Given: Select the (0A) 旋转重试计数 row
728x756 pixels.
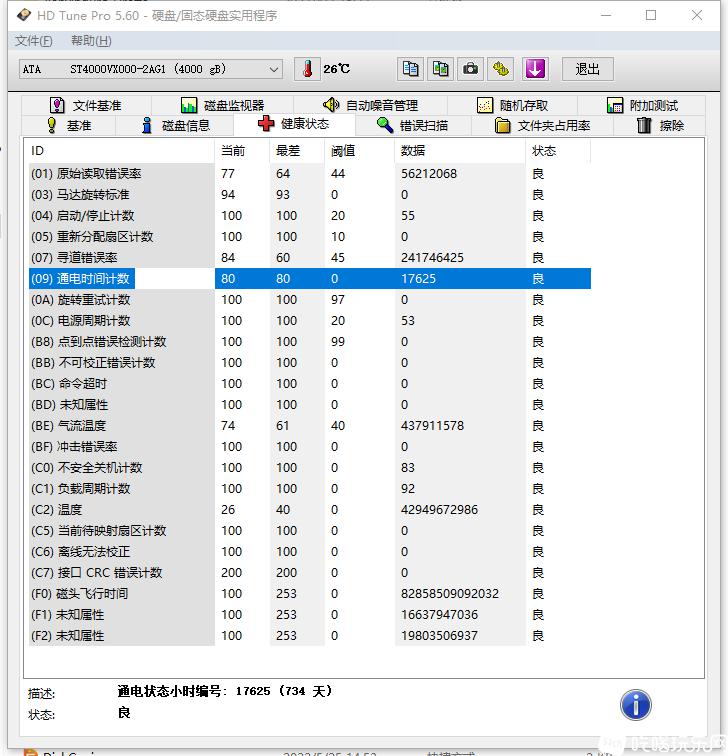Looking at the screenshot, I should tap(310, 300).
